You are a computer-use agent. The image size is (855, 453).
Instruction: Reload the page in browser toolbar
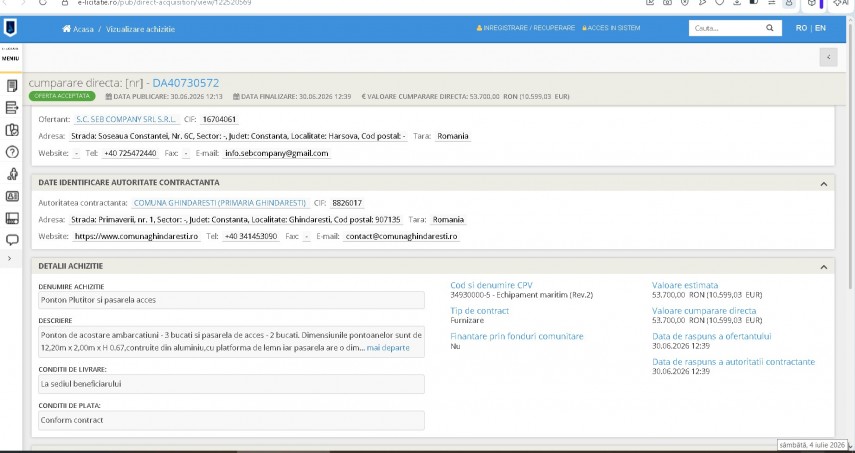pos(43,2)
